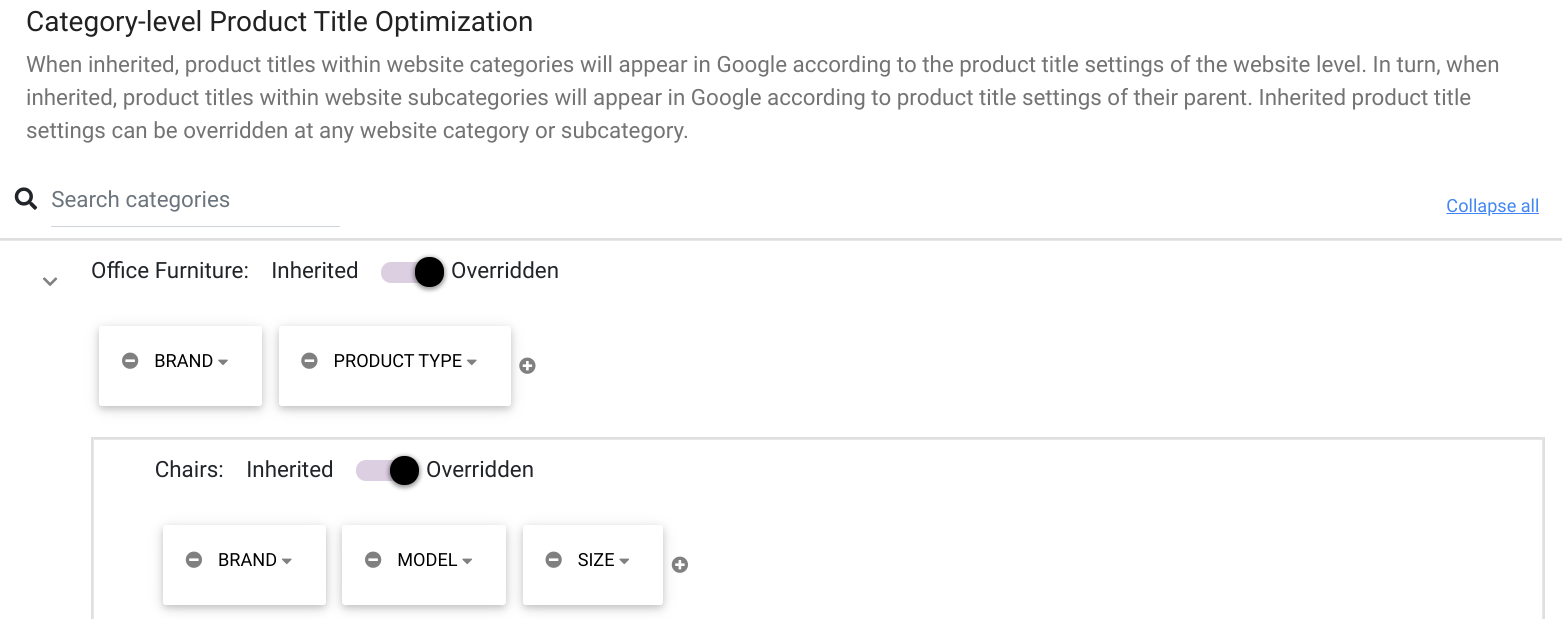The width and height of the screenshot is (1562, 619).
Task: Open PRODUCT TYPE dropdown arrow
Action: (x=472, y=362)
